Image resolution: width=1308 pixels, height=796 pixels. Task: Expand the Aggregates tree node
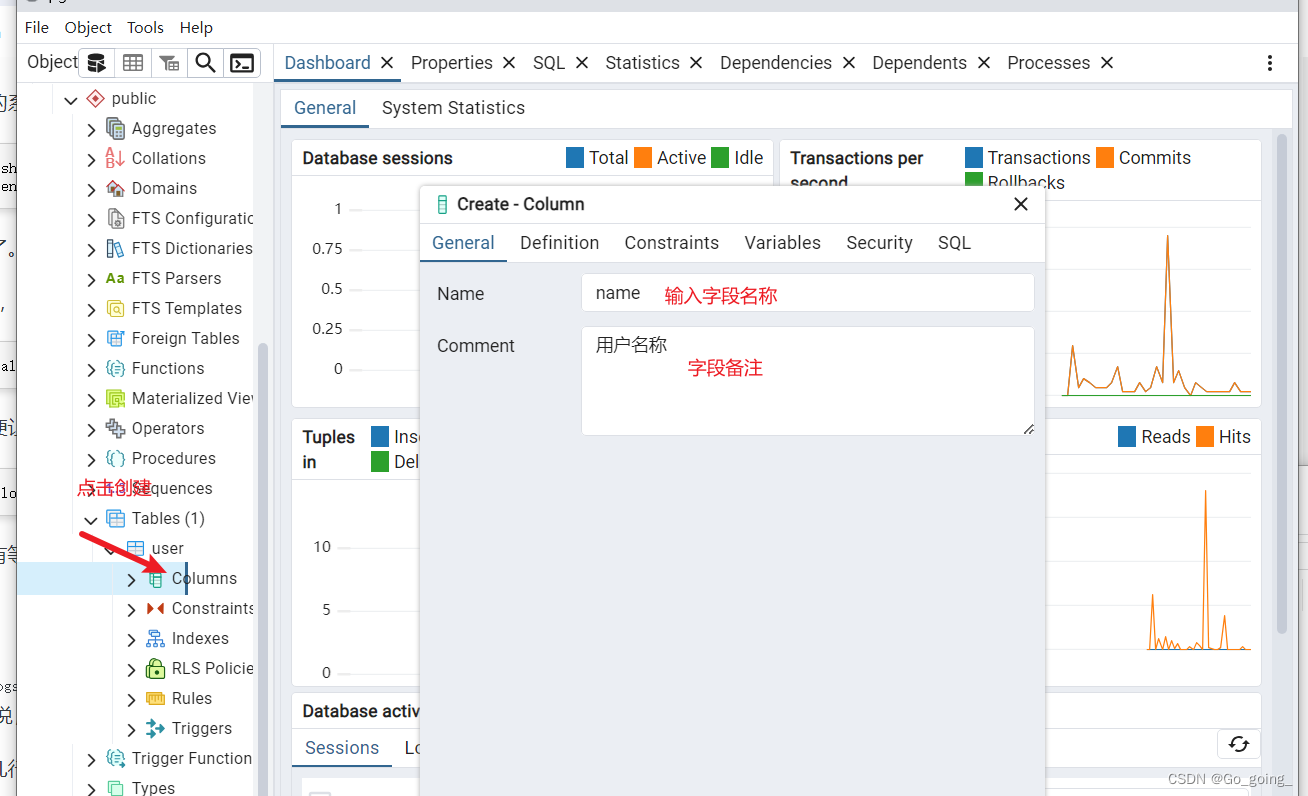click(x=91, y=129)
